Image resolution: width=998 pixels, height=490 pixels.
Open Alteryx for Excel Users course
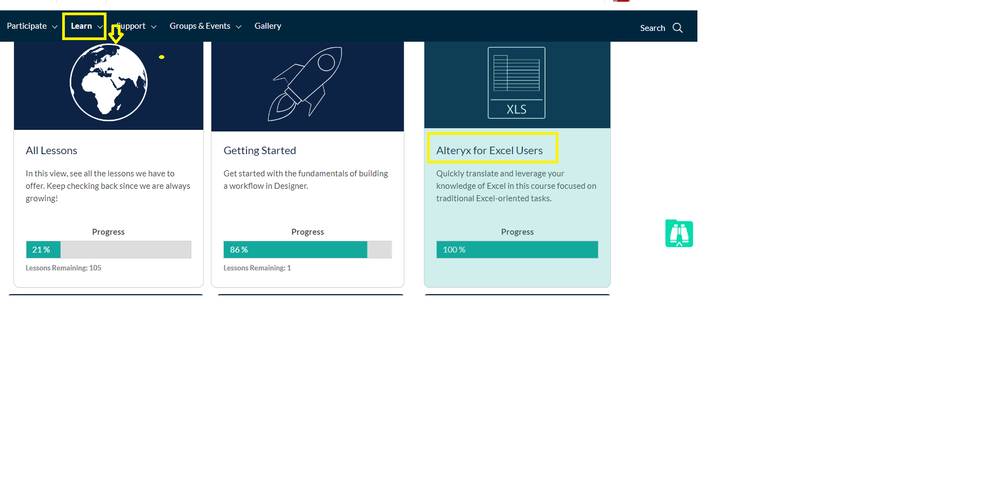click(x=489, y=151)
